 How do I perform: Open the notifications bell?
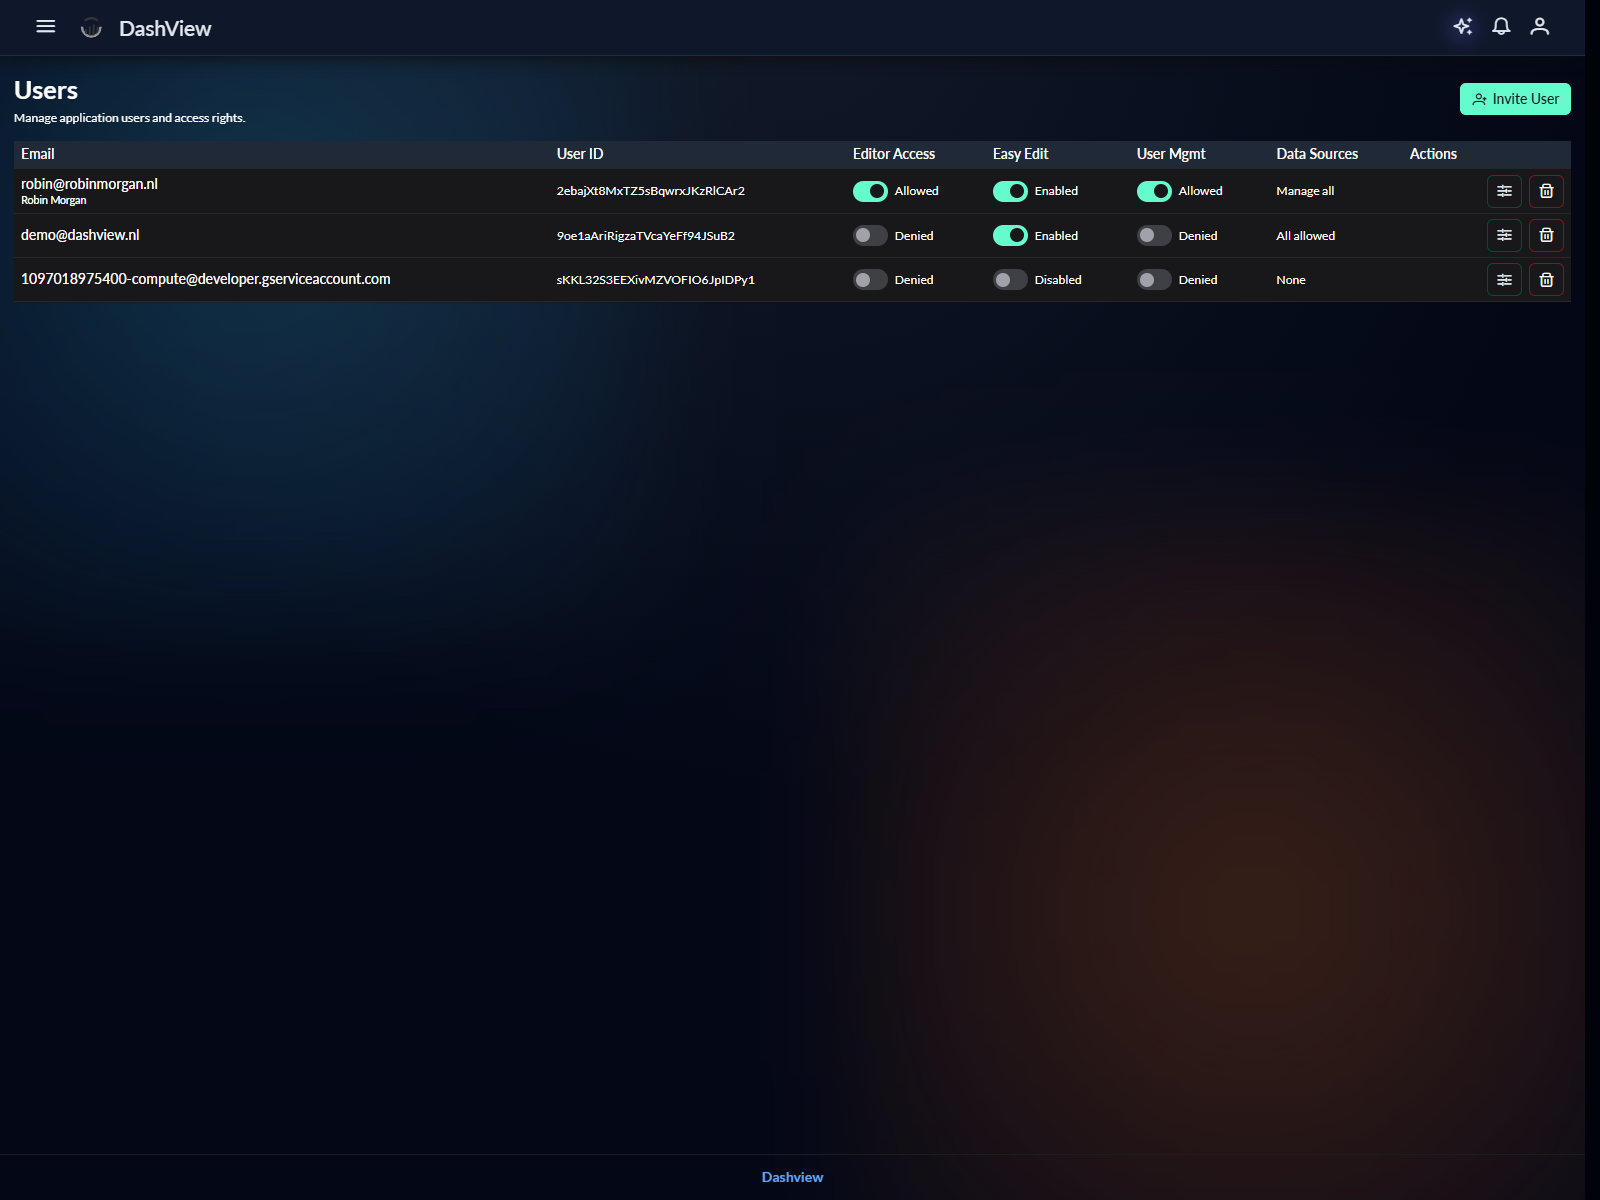pyautogui.click(x=1501, y=27)
